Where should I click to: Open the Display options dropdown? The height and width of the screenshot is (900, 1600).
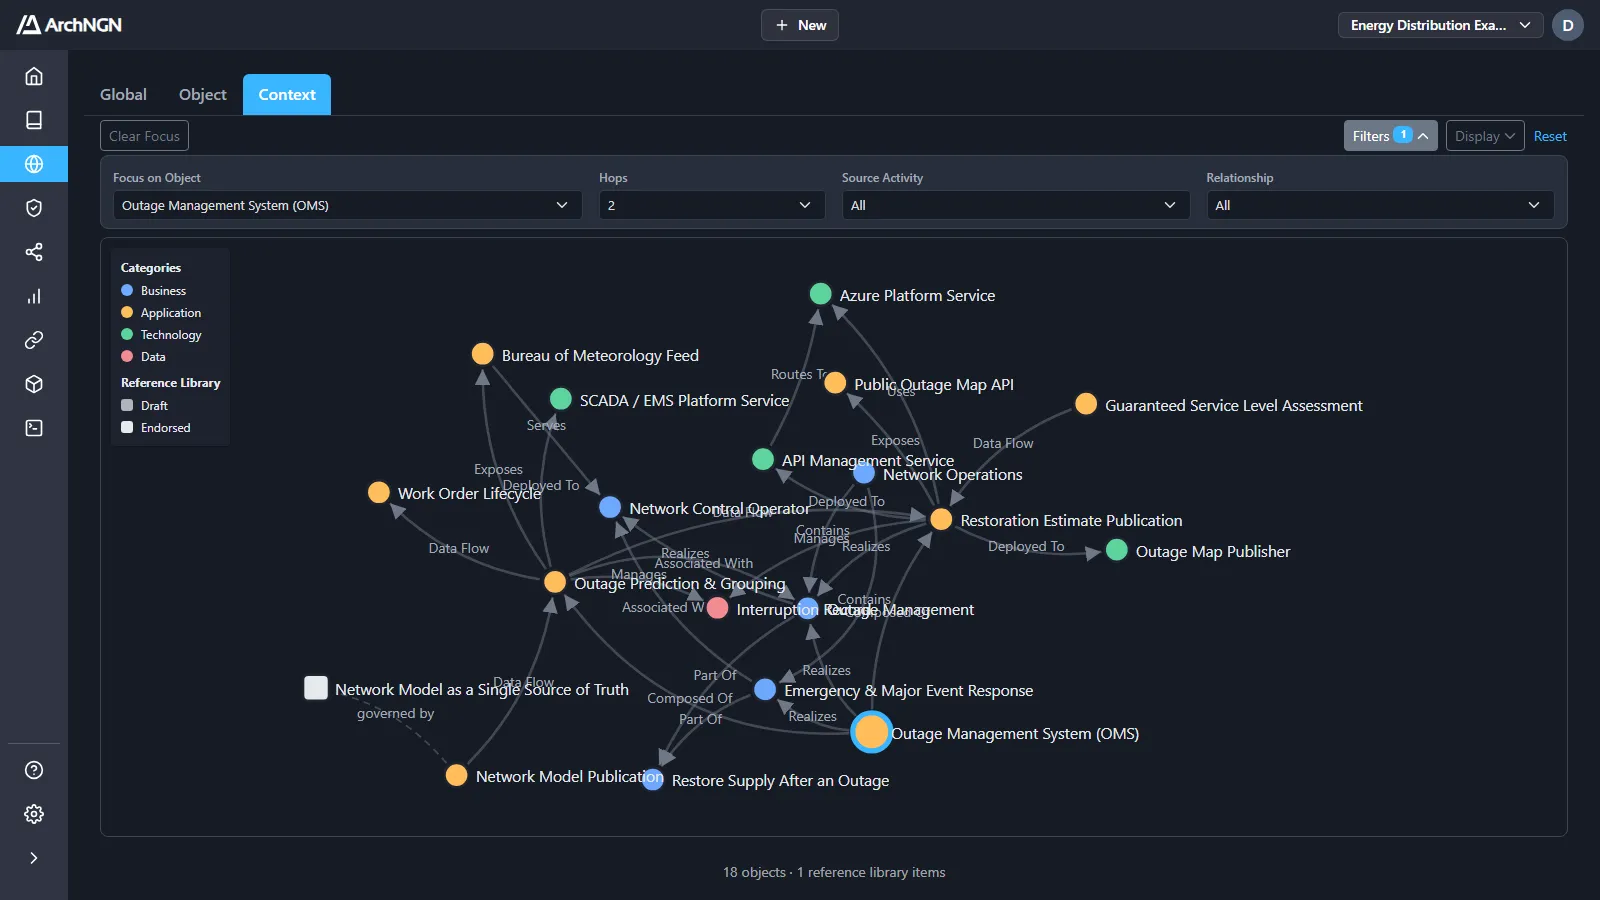click(x=1485, y=136)
